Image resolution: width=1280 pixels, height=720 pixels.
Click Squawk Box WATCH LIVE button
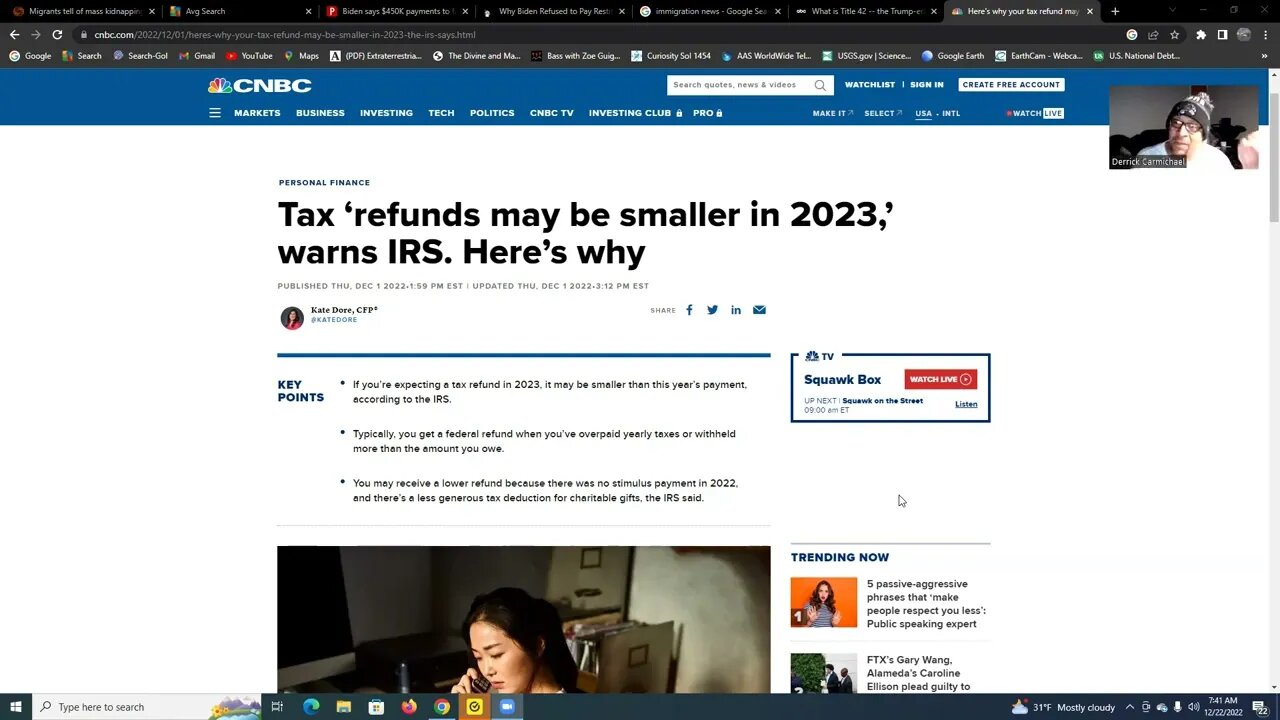click(x=941, y=379)
